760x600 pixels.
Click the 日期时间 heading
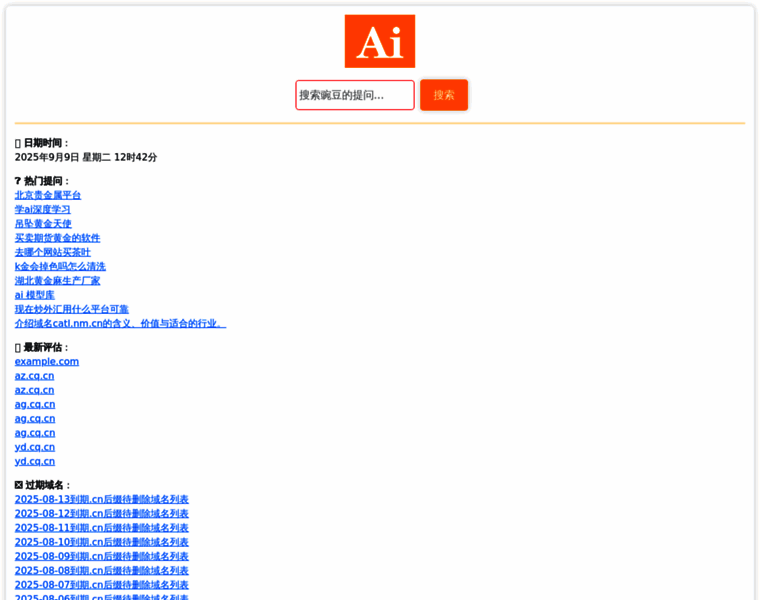[42, 143]
